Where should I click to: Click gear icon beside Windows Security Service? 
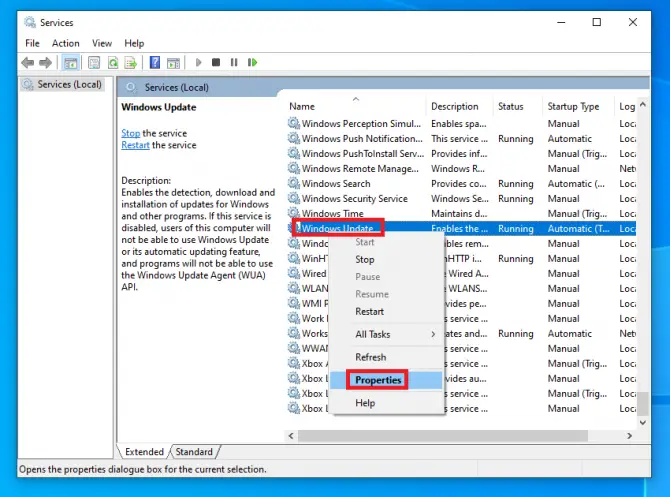tap(294, 198)
